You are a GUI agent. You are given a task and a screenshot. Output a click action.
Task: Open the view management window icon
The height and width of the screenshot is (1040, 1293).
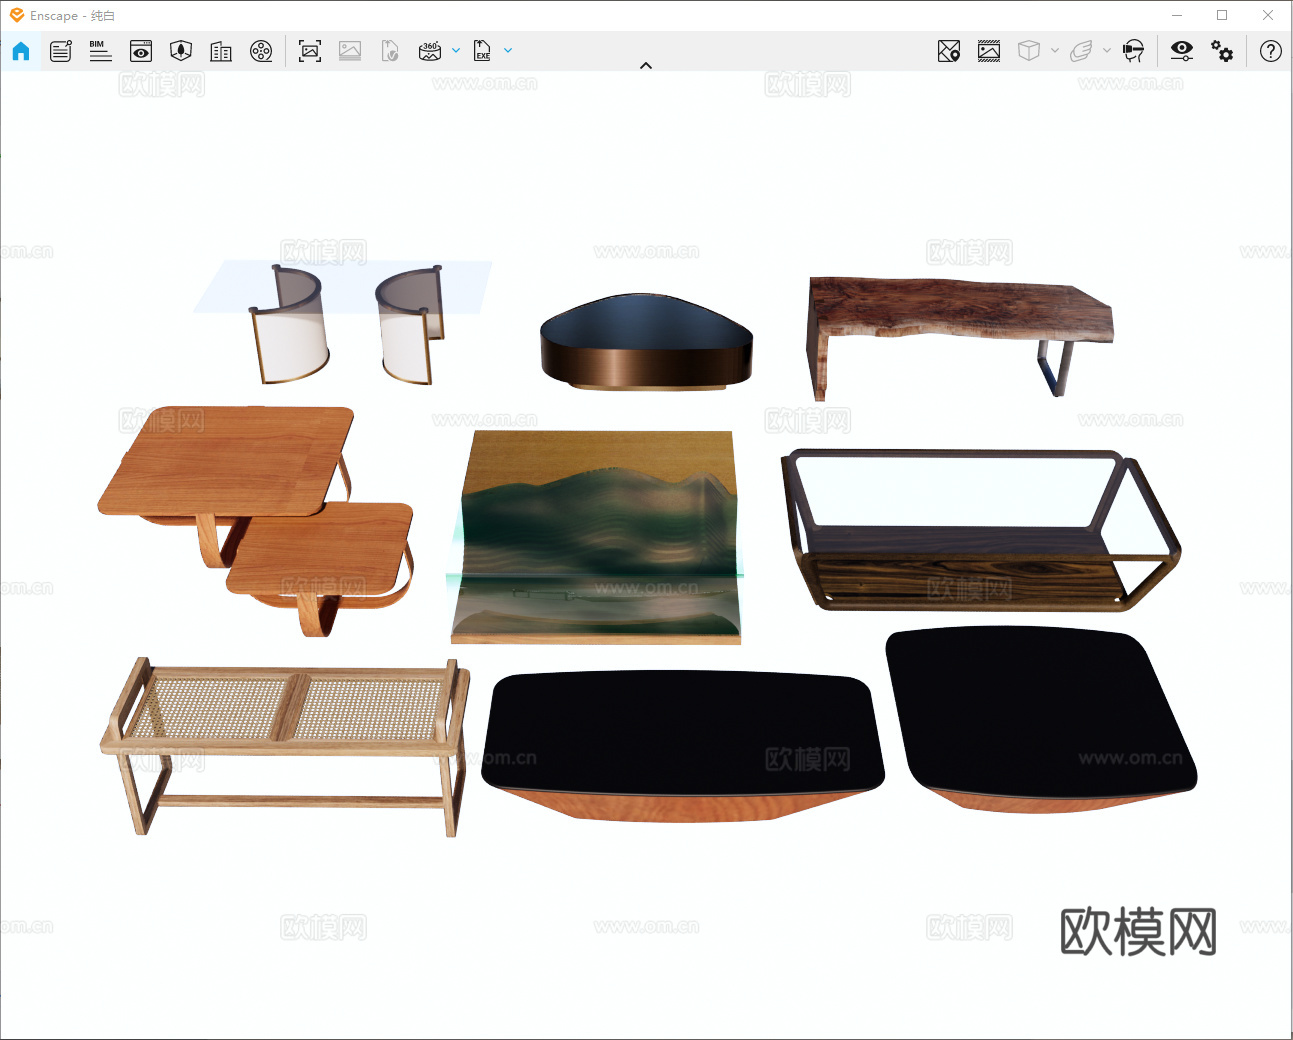[141, 51]
